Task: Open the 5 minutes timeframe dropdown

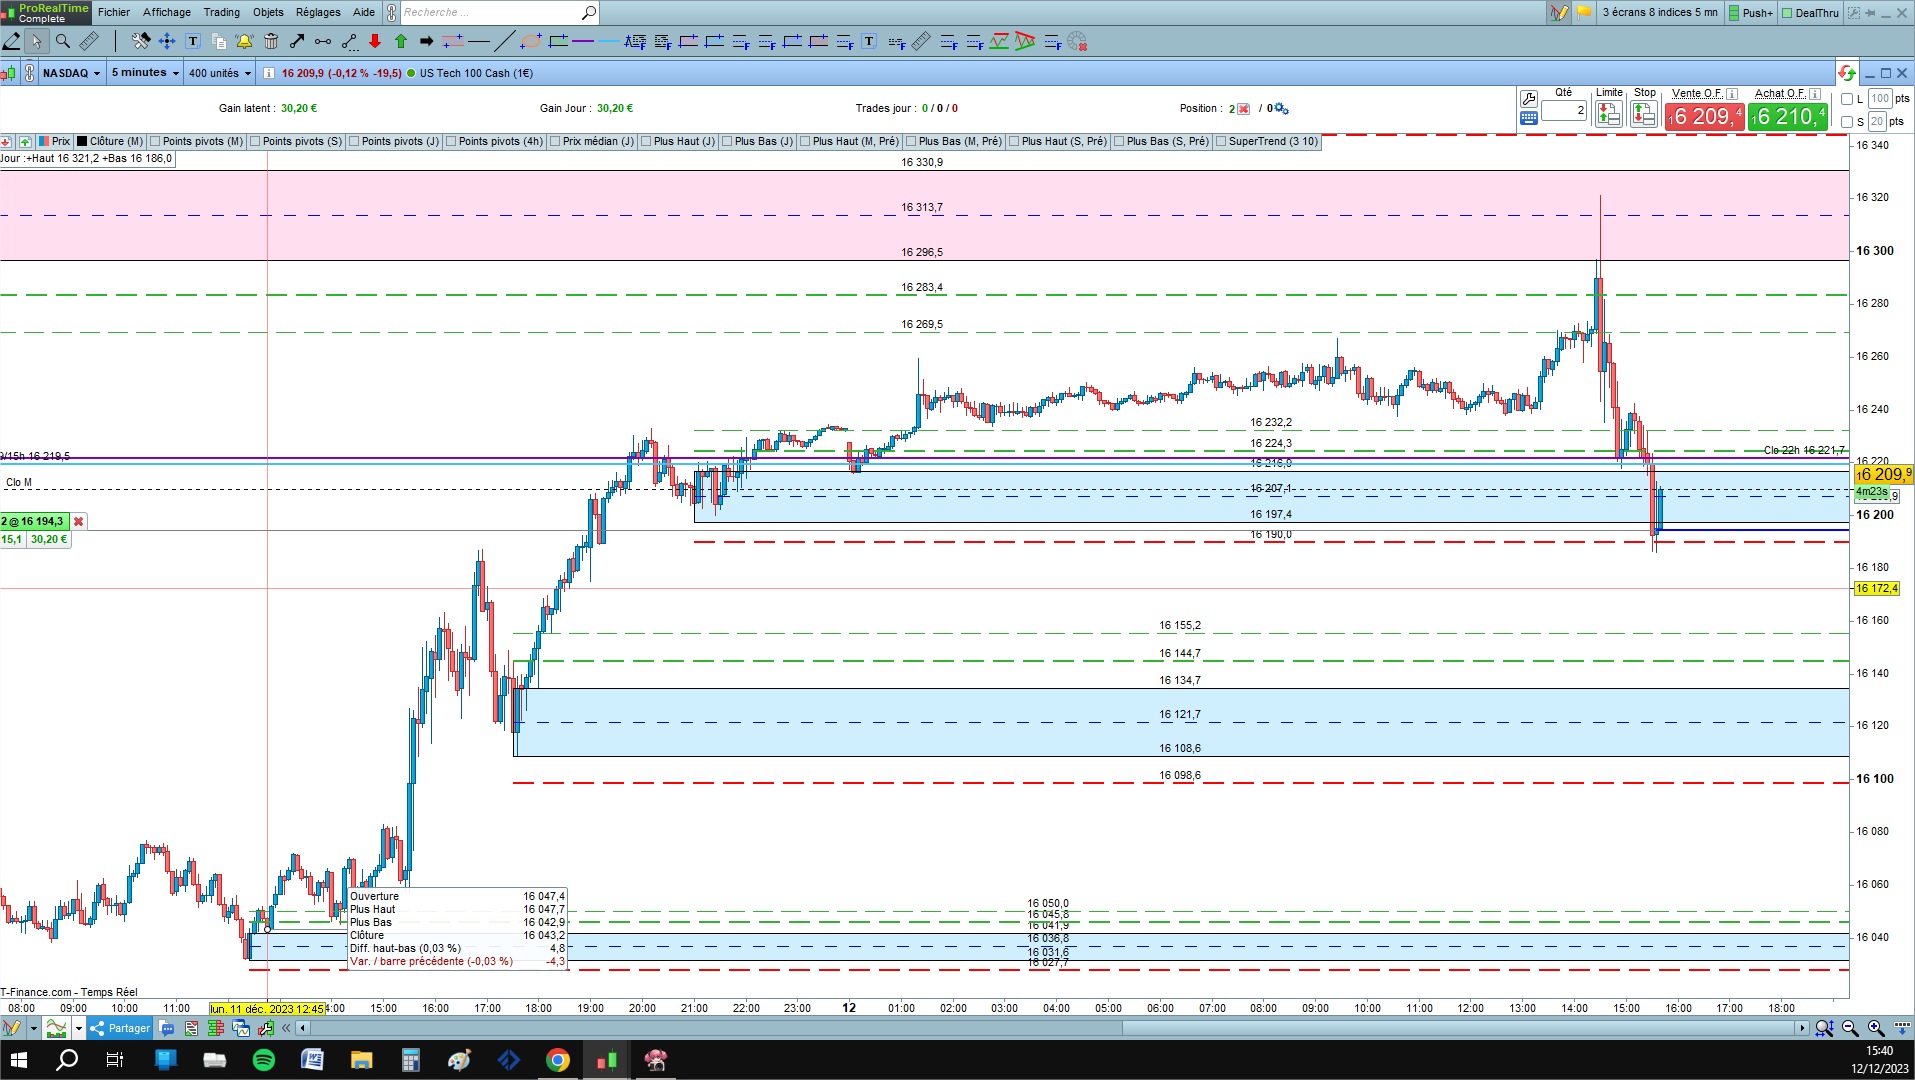Action: click(x=145, y=73)
